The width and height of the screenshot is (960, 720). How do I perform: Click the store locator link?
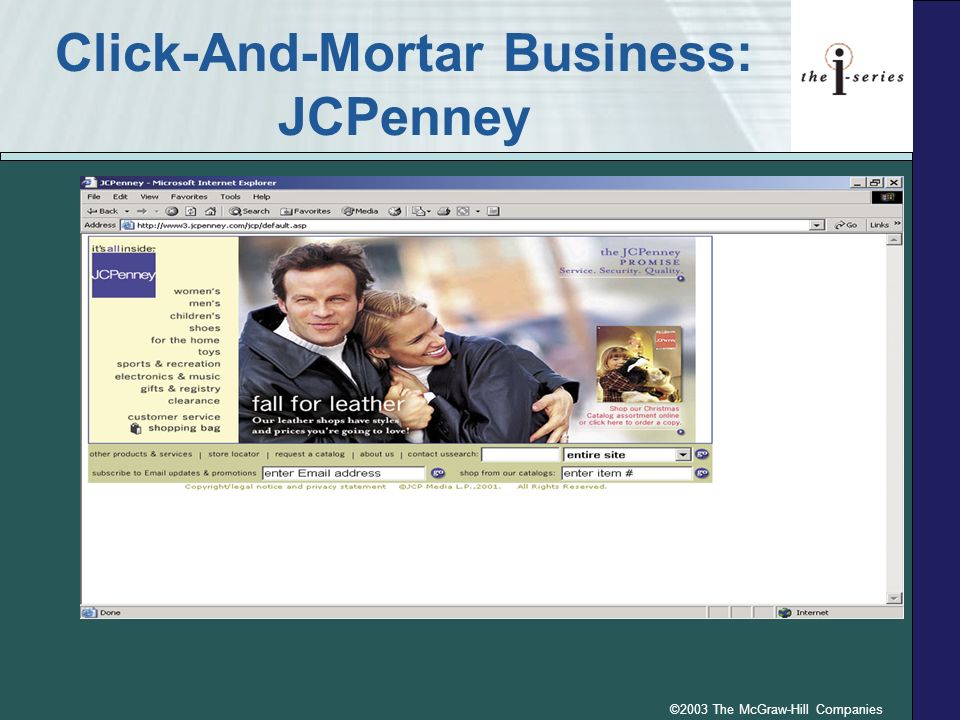coord(234,454)
